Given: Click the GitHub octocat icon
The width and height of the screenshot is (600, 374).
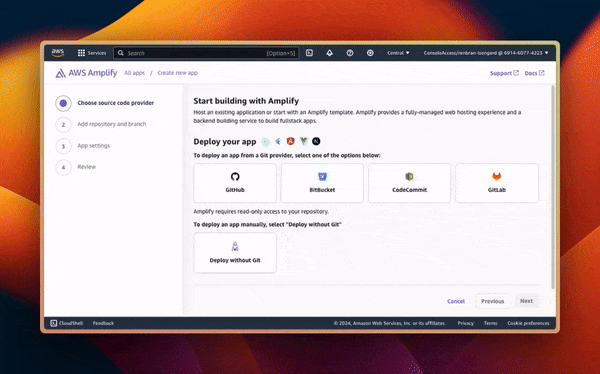Looking at the screenshot, I should [x=235, y=176].
